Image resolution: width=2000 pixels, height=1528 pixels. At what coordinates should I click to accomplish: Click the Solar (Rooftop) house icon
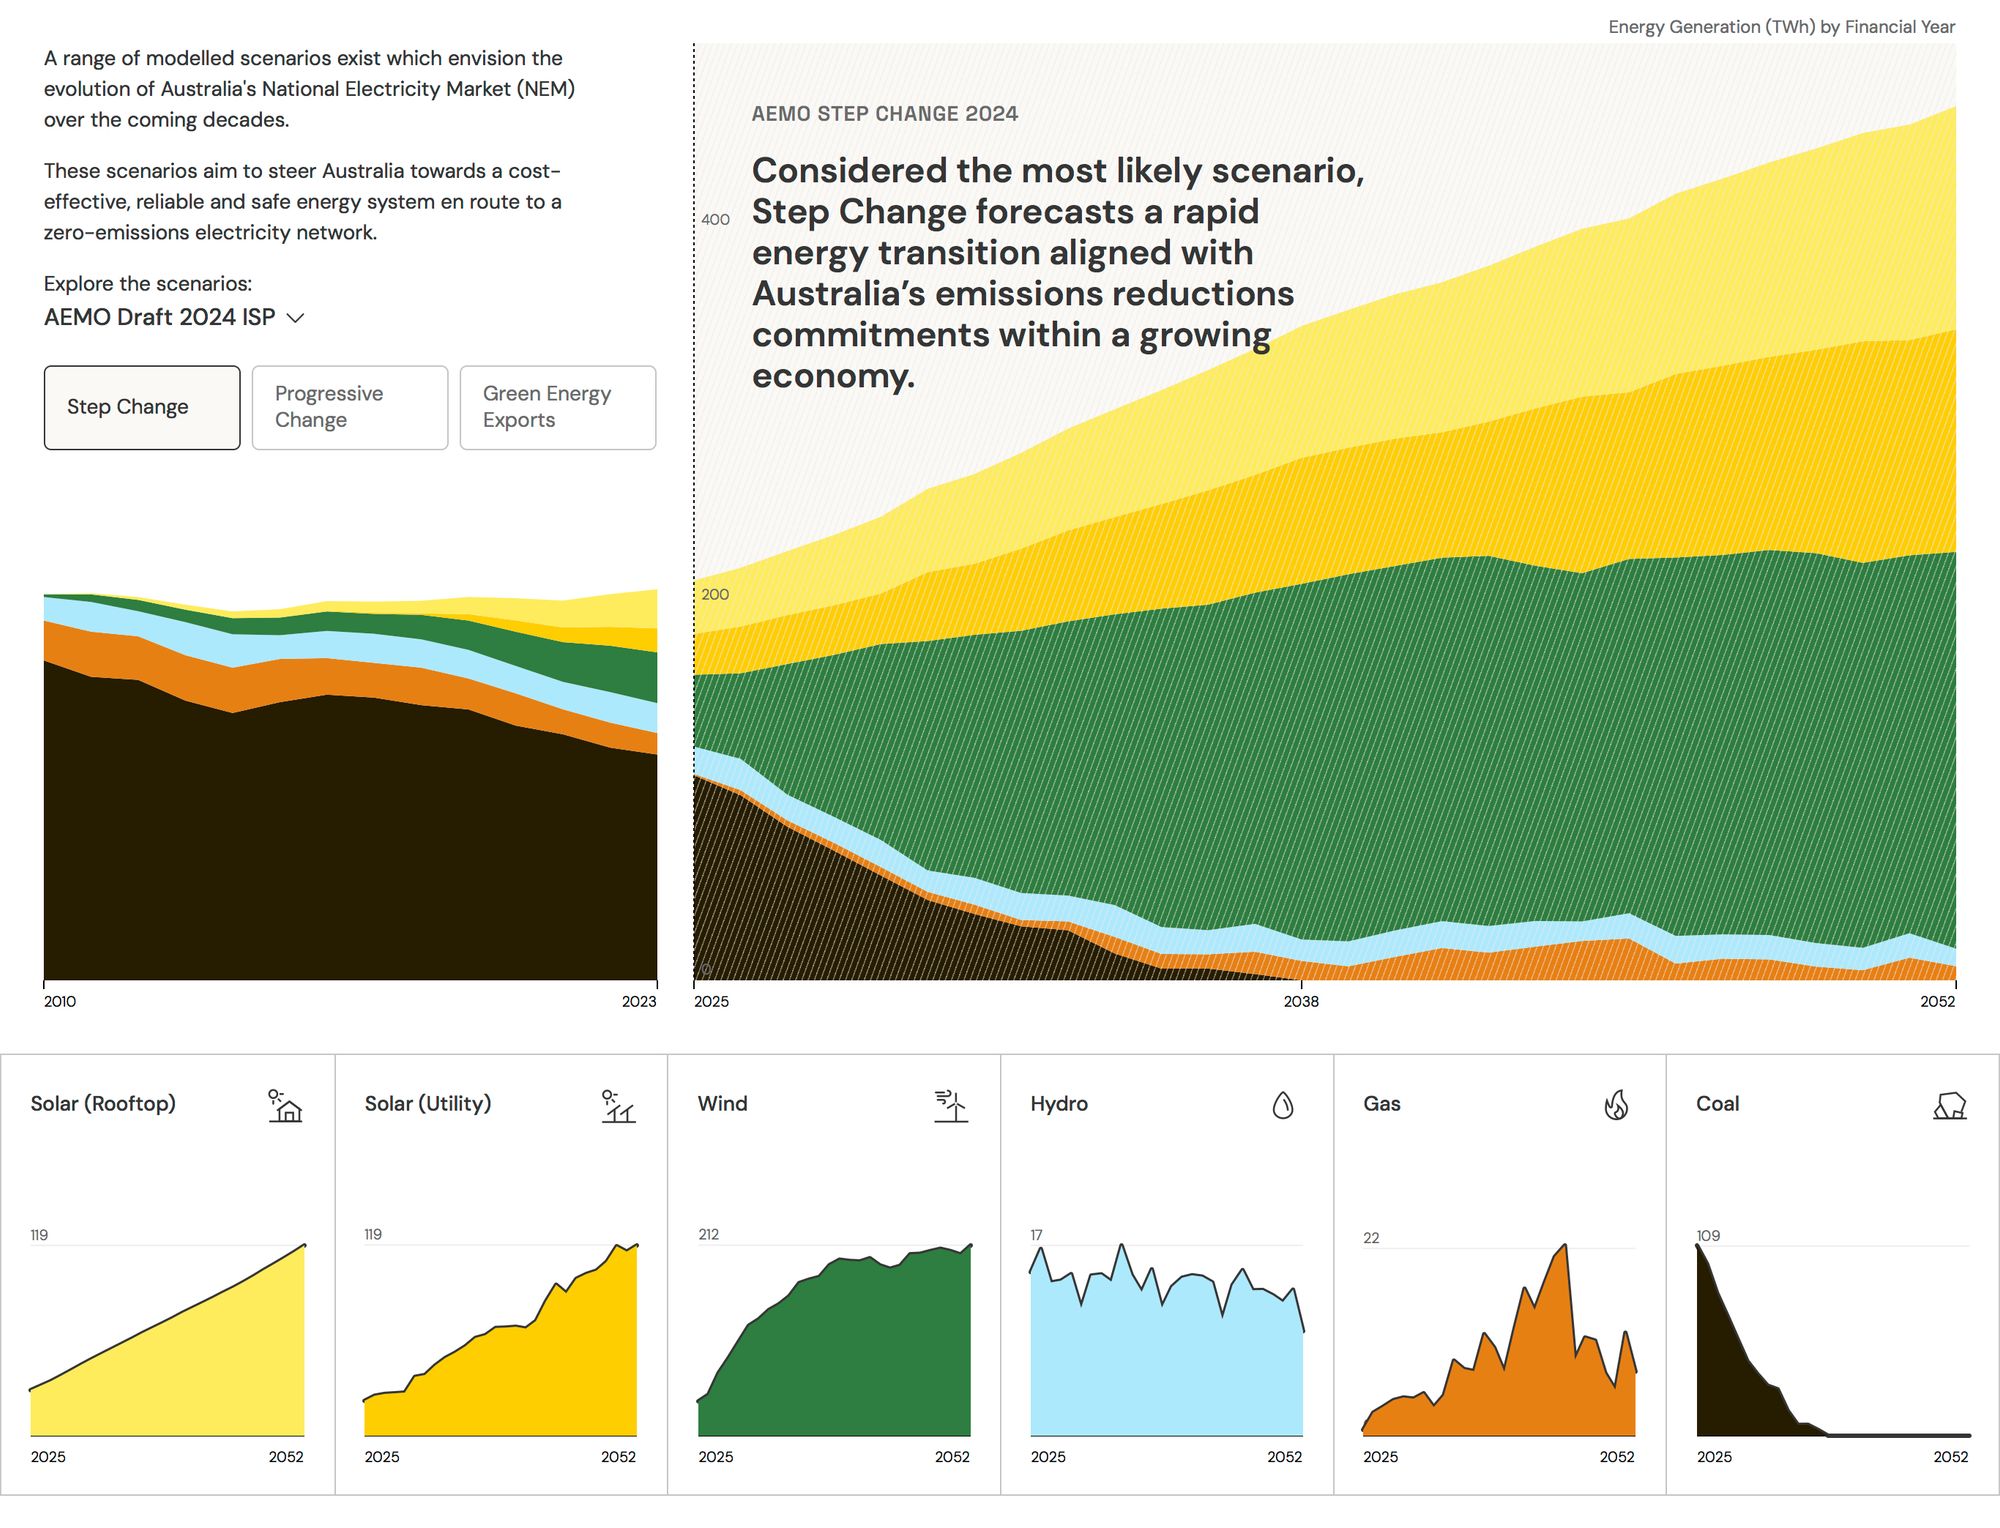click(285, 1105)
